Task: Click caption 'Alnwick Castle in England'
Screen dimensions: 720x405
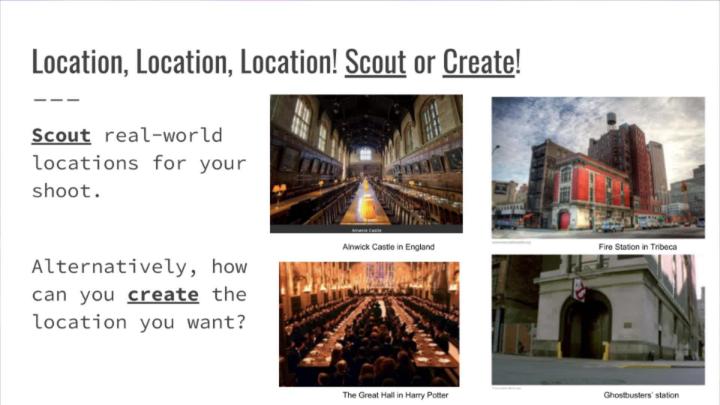Action: [388, 247]
